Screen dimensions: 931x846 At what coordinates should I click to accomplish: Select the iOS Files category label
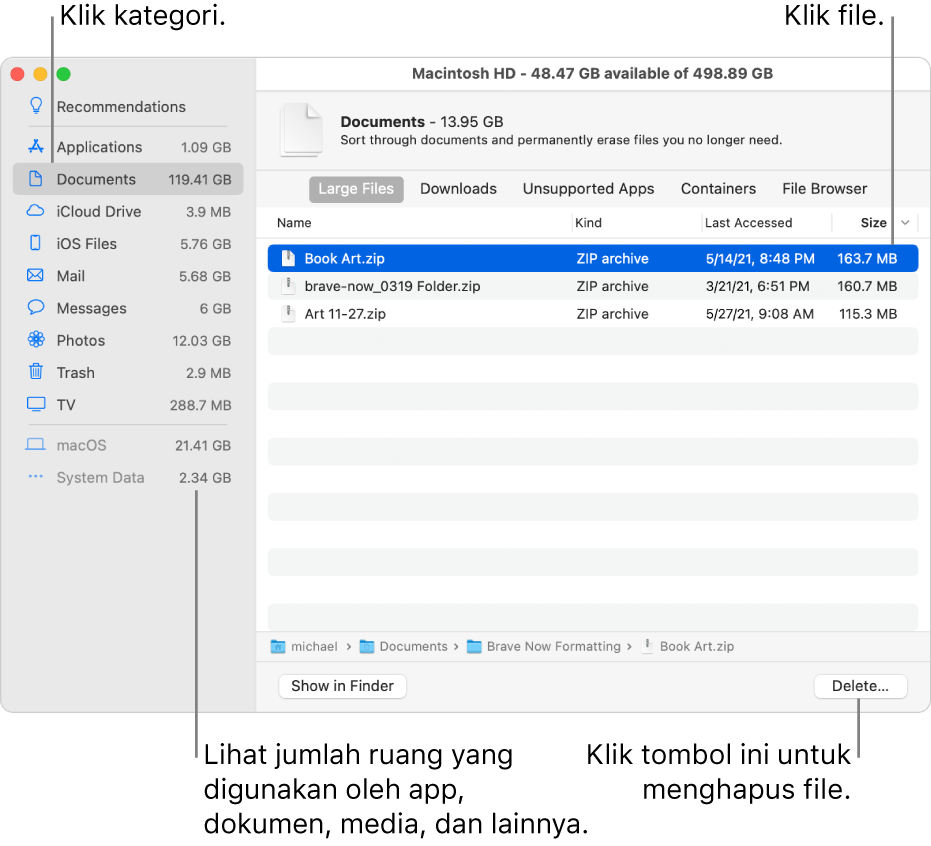coord(87,243)
